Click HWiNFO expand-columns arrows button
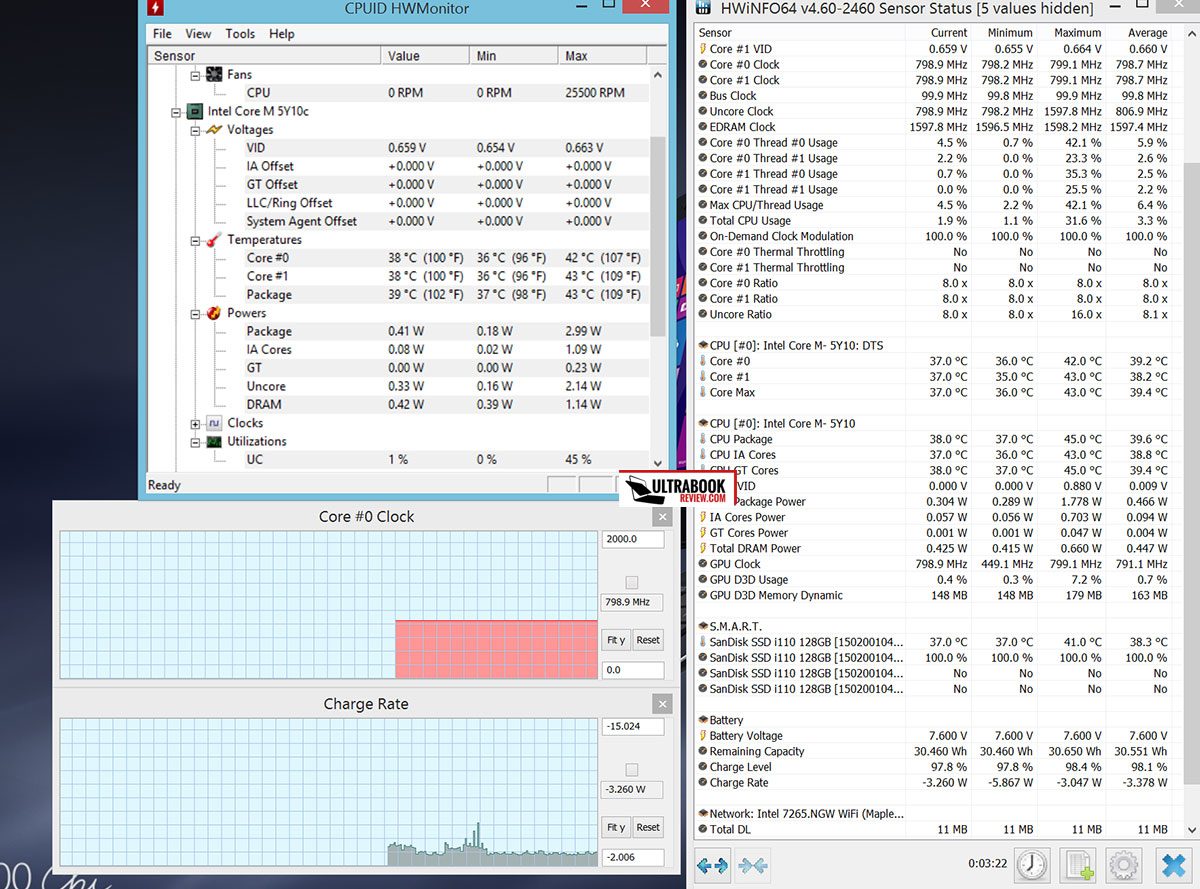Viewport: 1200px width, 889px height. 713,865
